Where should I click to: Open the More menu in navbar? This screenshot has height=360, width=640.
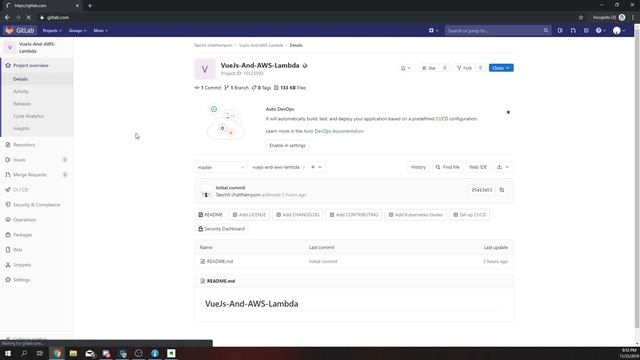tap(100, 31)
